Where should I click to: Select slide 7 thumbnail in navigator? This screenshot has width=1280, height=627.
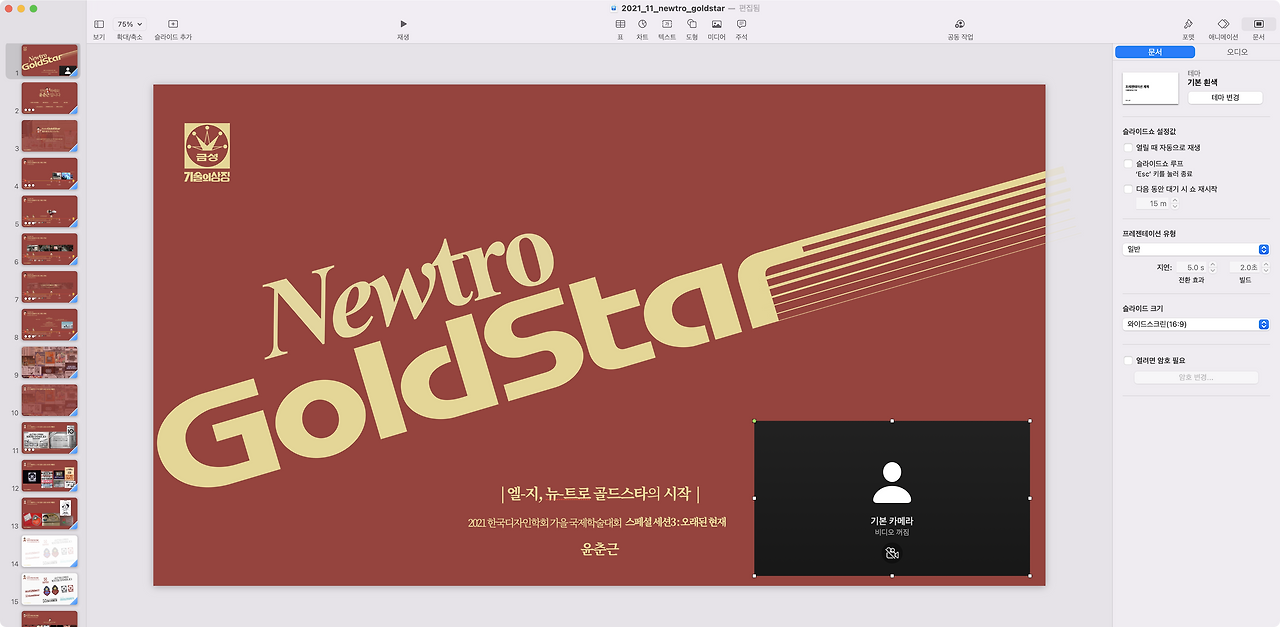click(x=49, y=287)
